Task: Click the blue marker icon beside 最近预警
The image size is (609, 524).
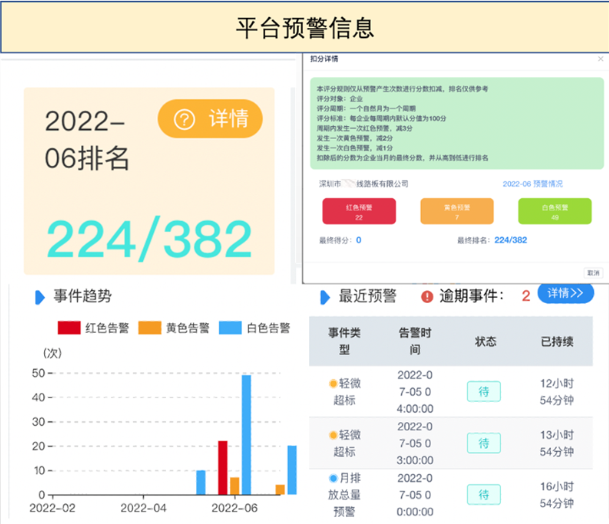Action: 323,297
